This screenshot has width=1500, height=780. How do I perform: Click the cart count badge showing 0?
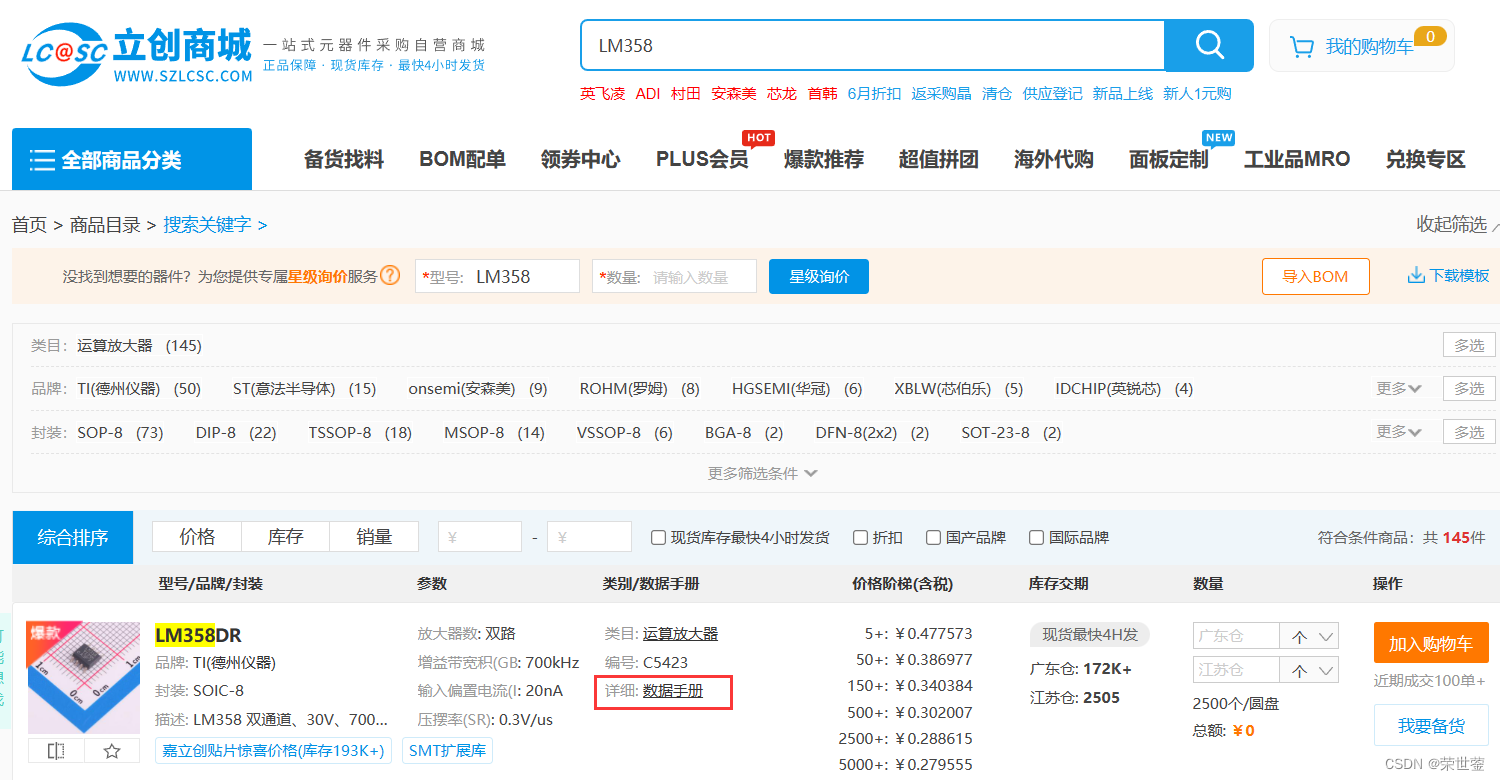point(1430,36)
